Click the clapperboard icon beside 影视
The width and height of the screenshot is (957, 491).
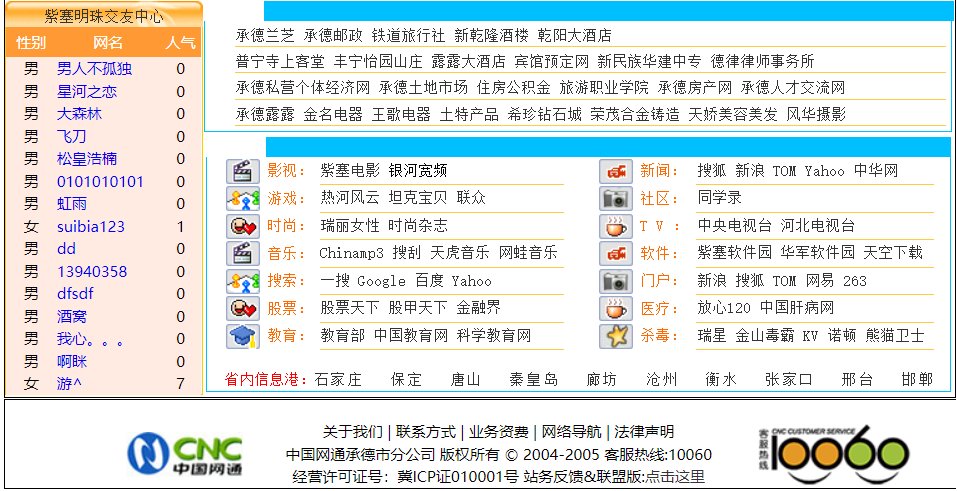243,171
